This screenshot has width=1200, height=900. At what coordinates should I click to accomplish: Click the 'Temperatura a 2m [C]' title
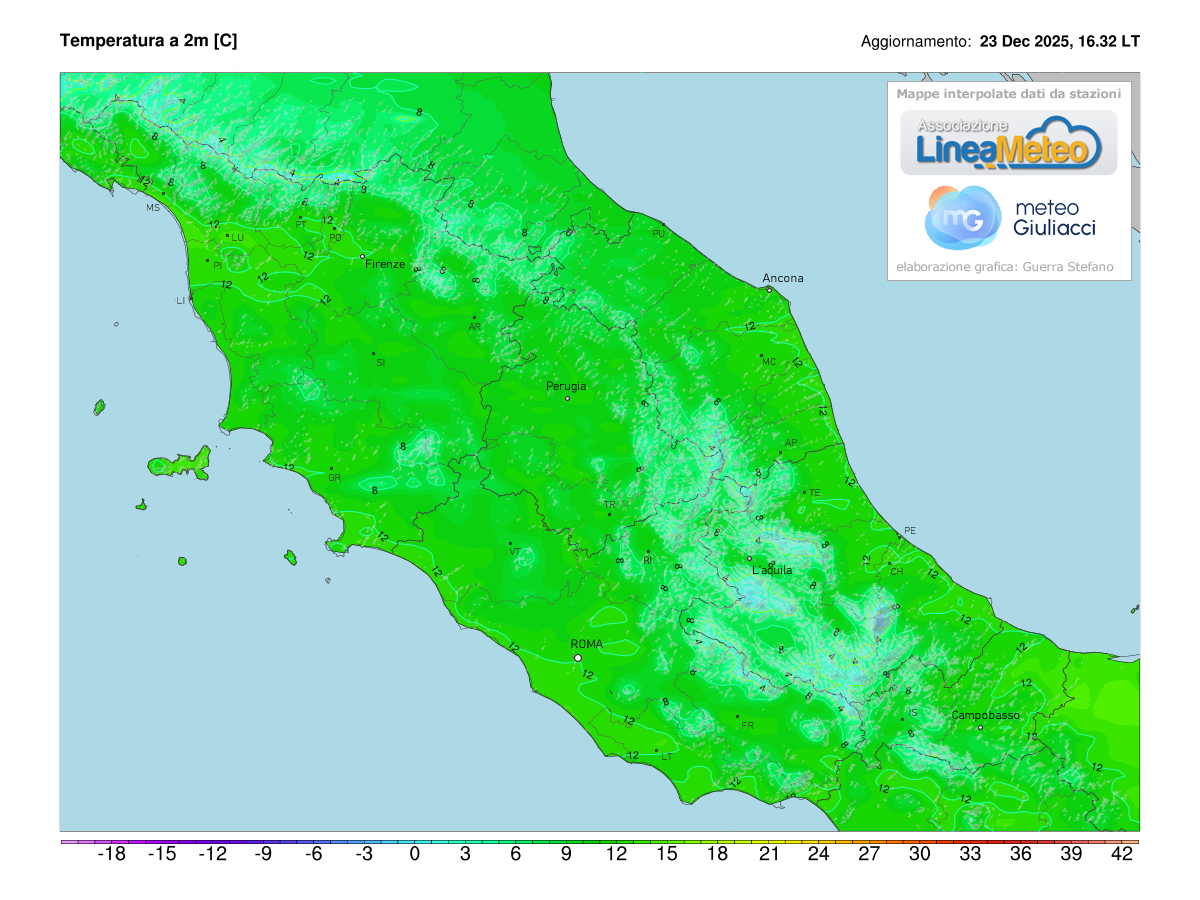pyautogui.click(x=148, y=41)
